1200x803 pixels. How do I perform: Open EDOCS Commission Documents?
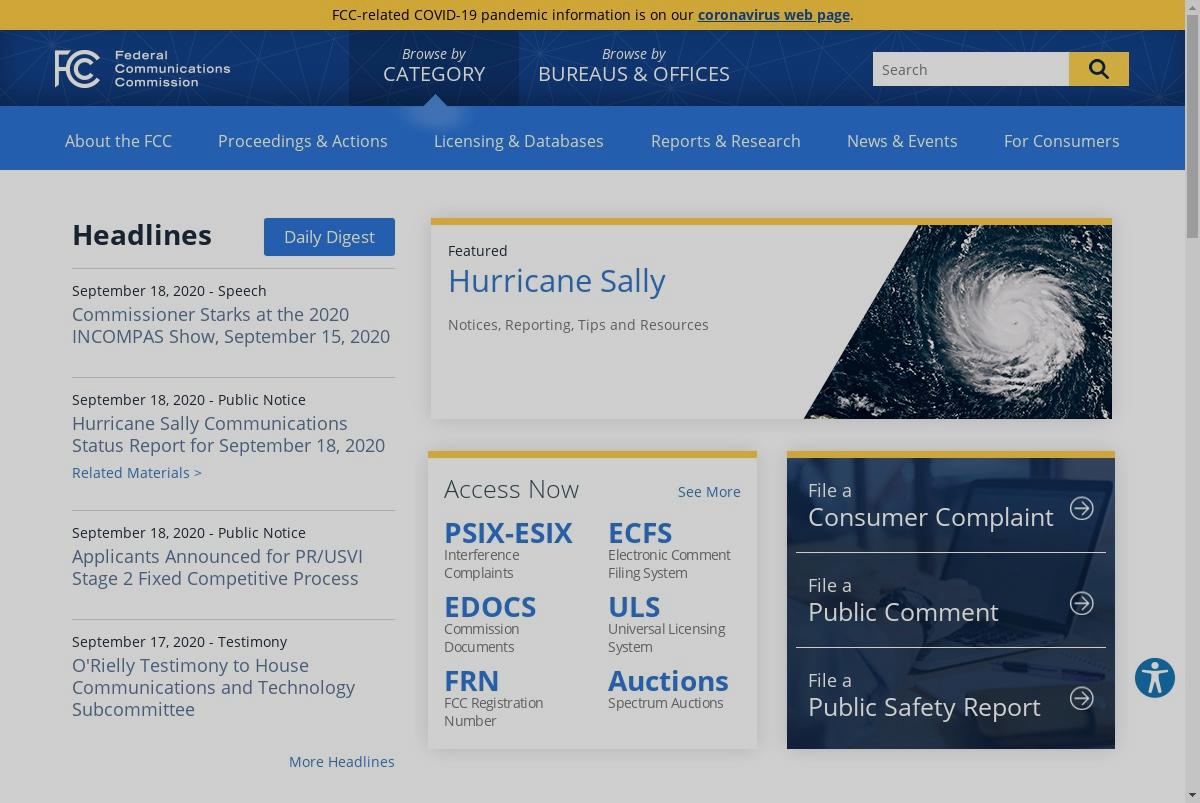tap(490, 623)
